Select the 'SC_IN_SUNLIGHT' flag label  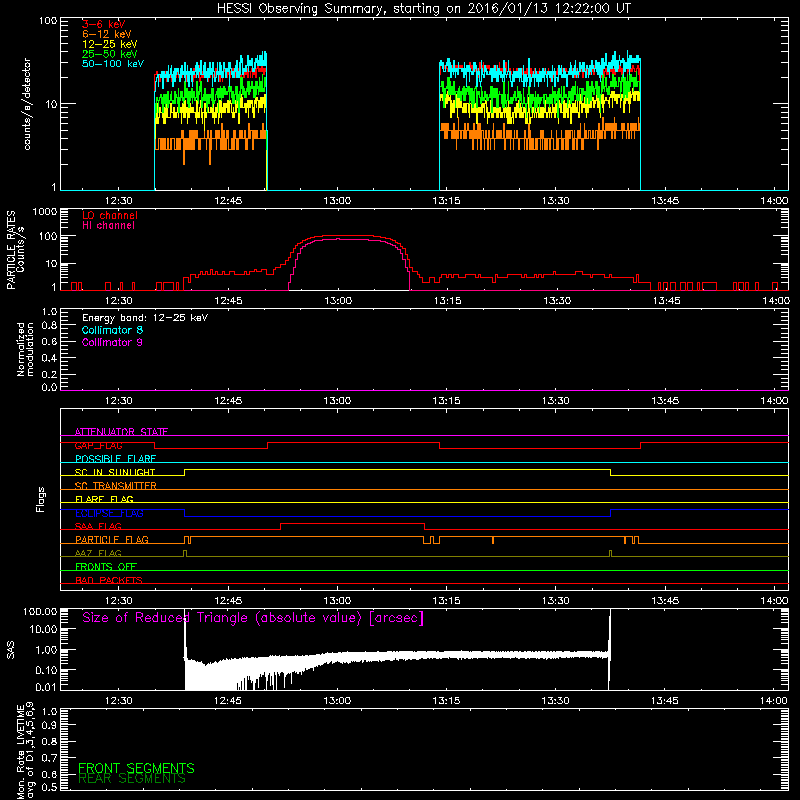tap(115, 472)
